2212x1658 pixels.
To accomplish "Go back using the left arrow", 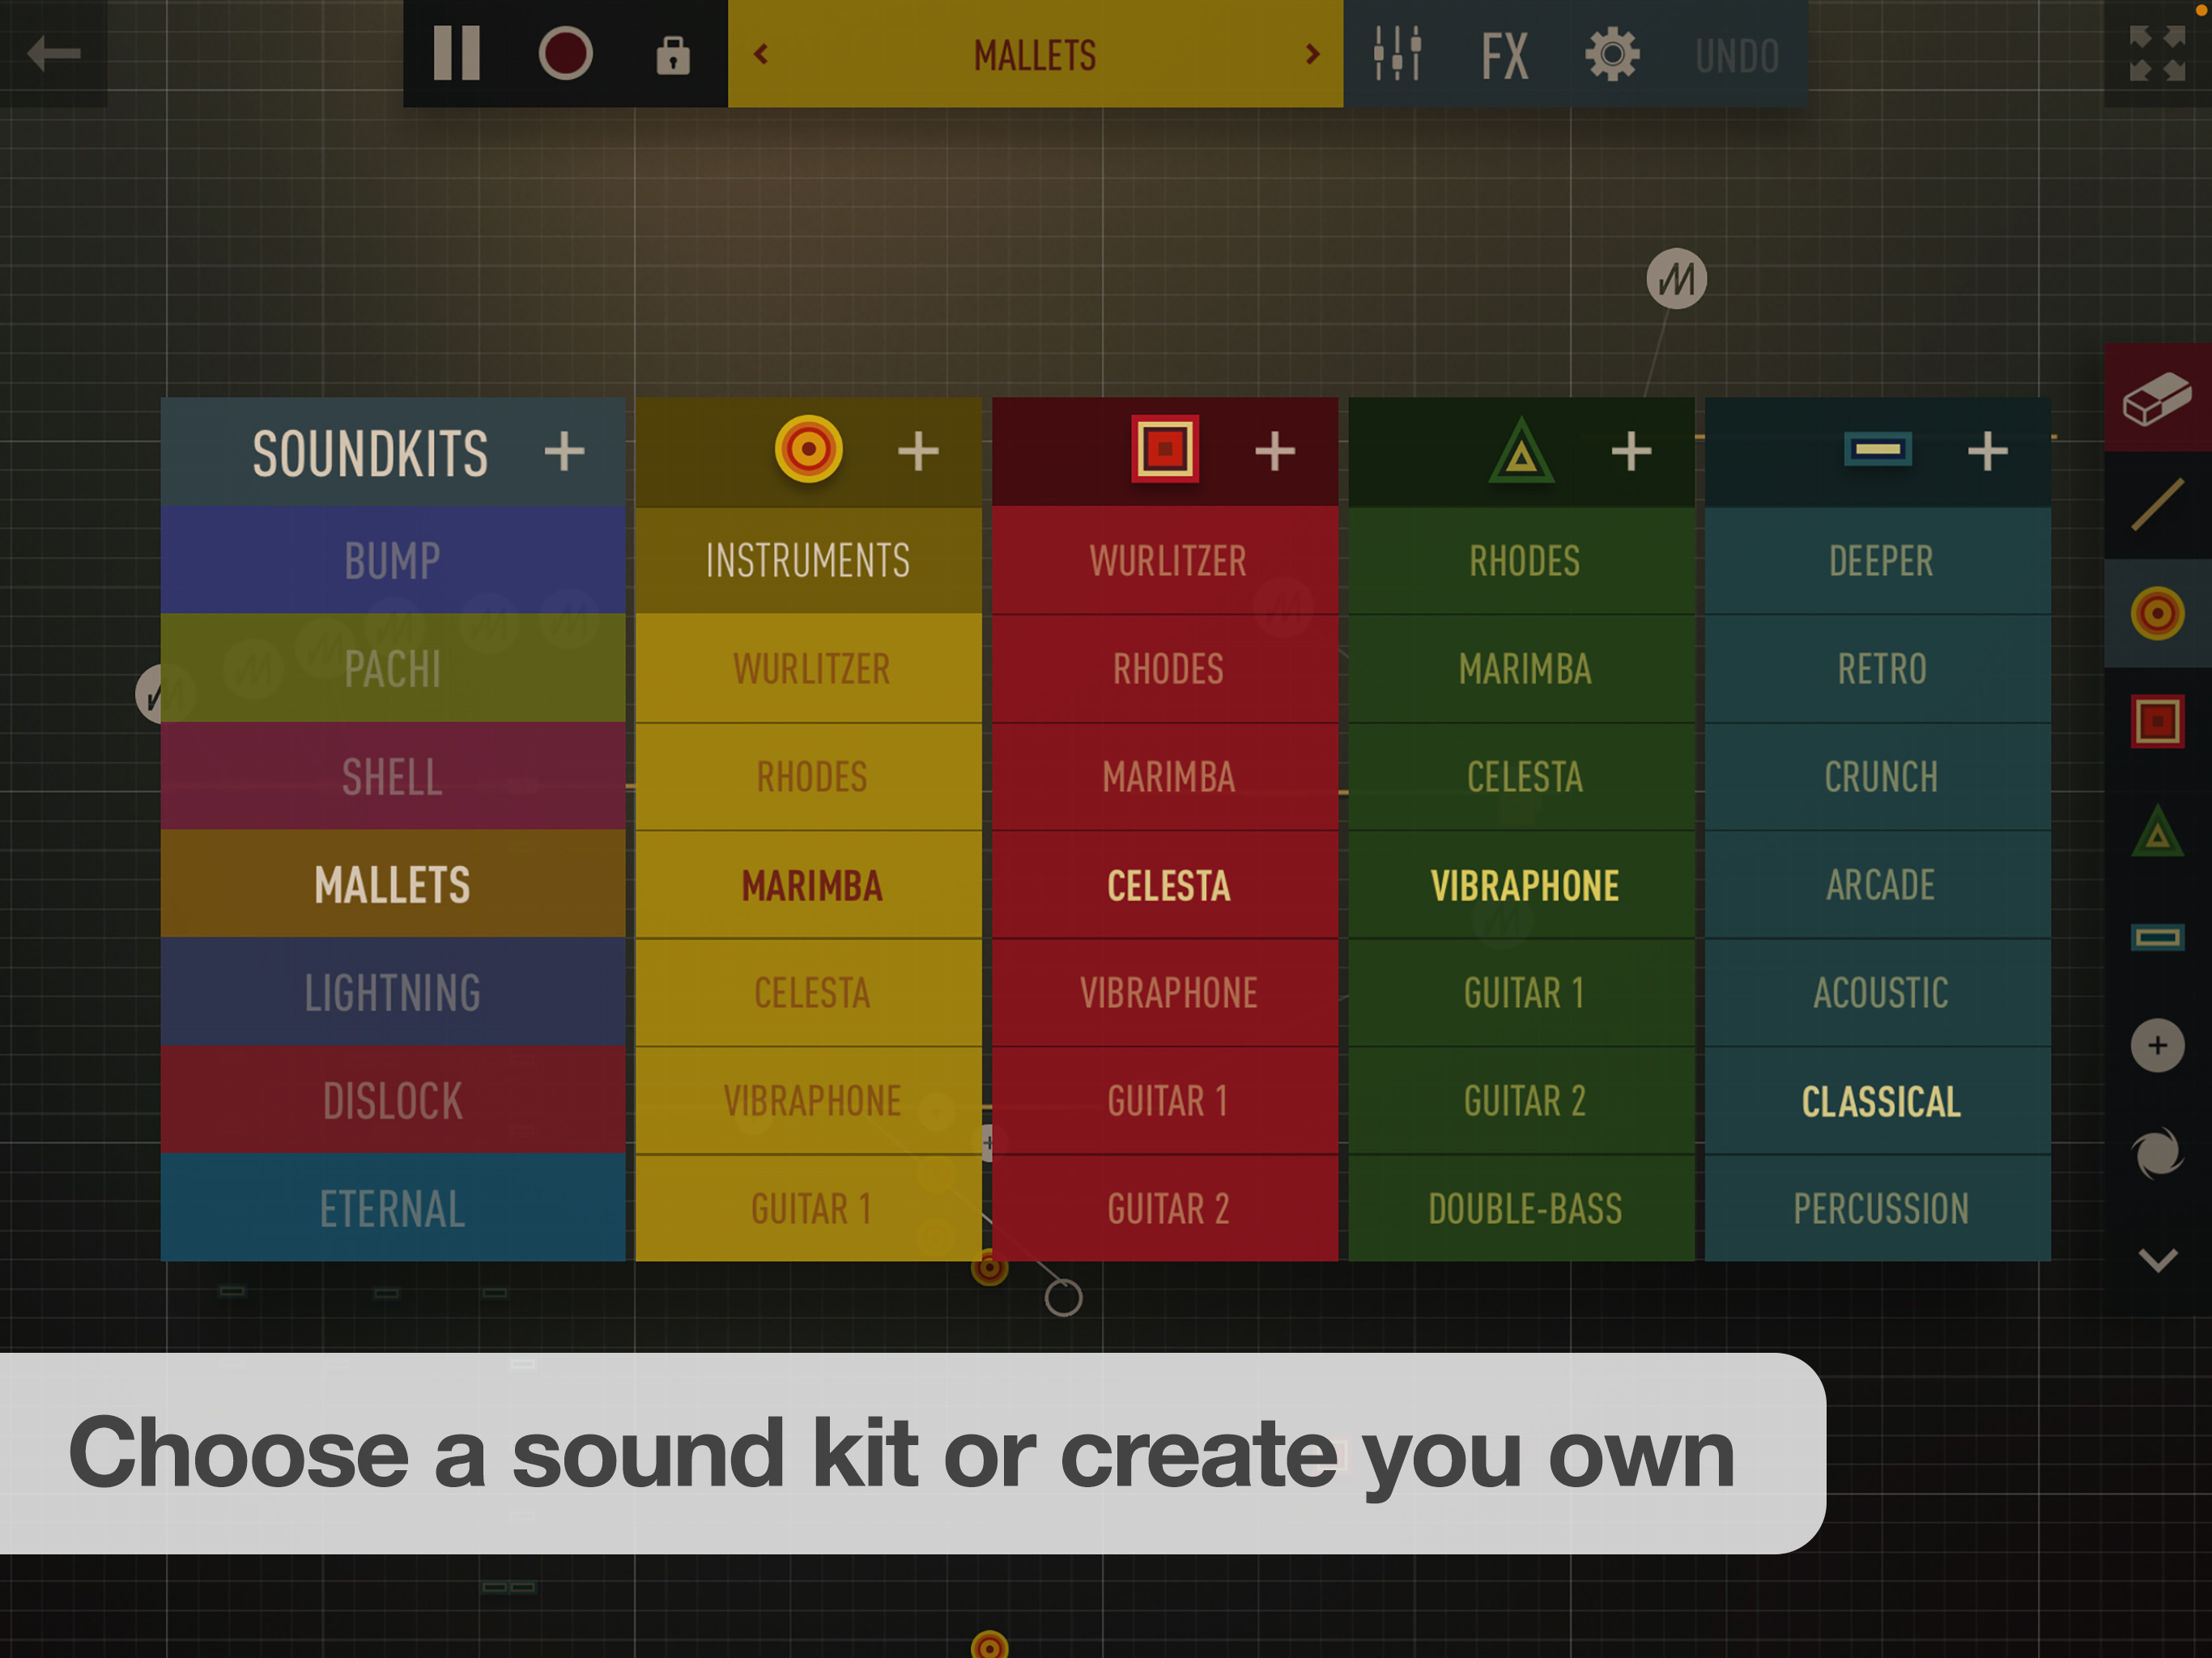I will [53, 53].
